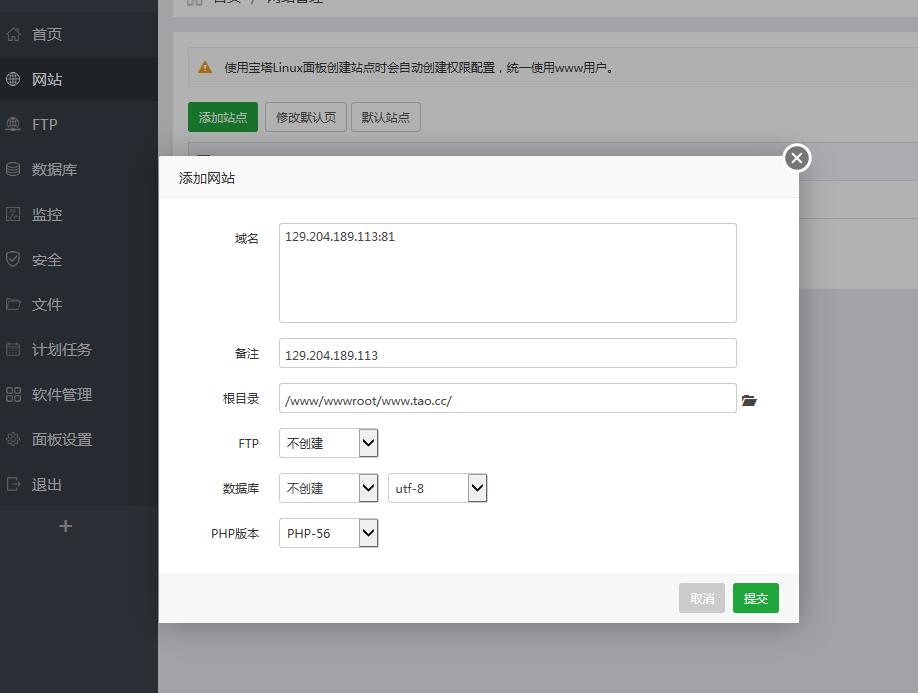
Task: Expand the database creation dropdown
Action: pyautogui.click(x=328, y=488)
